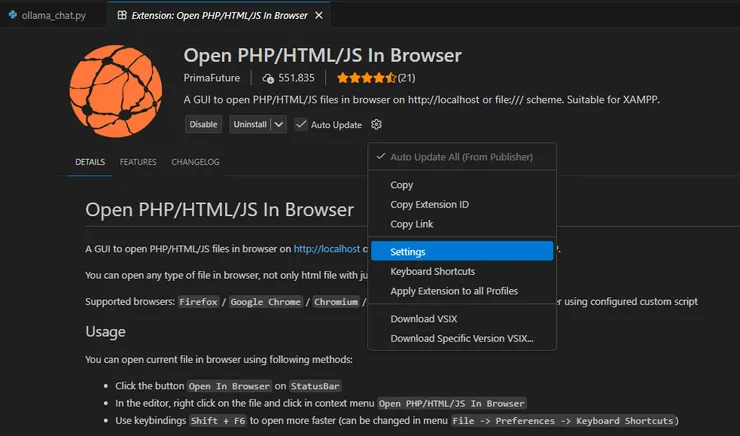This screenshot has width=740, height=436.
Task: Open the CHANGELOG tab
Action: coord(195,162)
